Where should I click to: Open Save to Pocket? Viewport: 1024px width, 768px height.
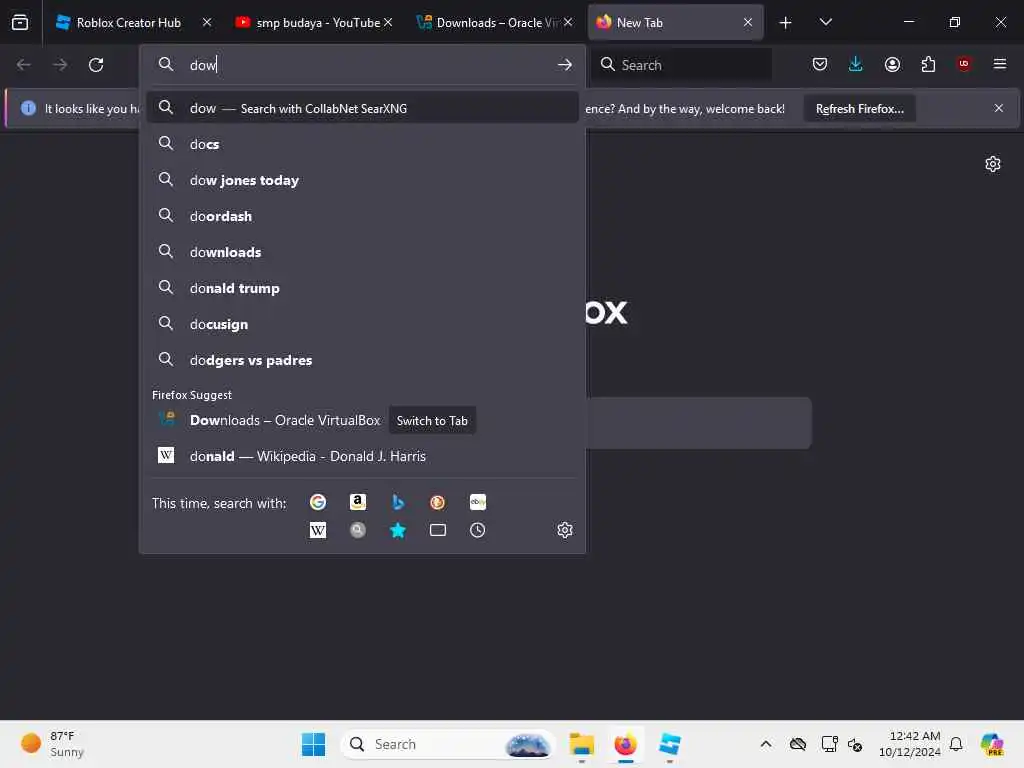pos(820,64)
